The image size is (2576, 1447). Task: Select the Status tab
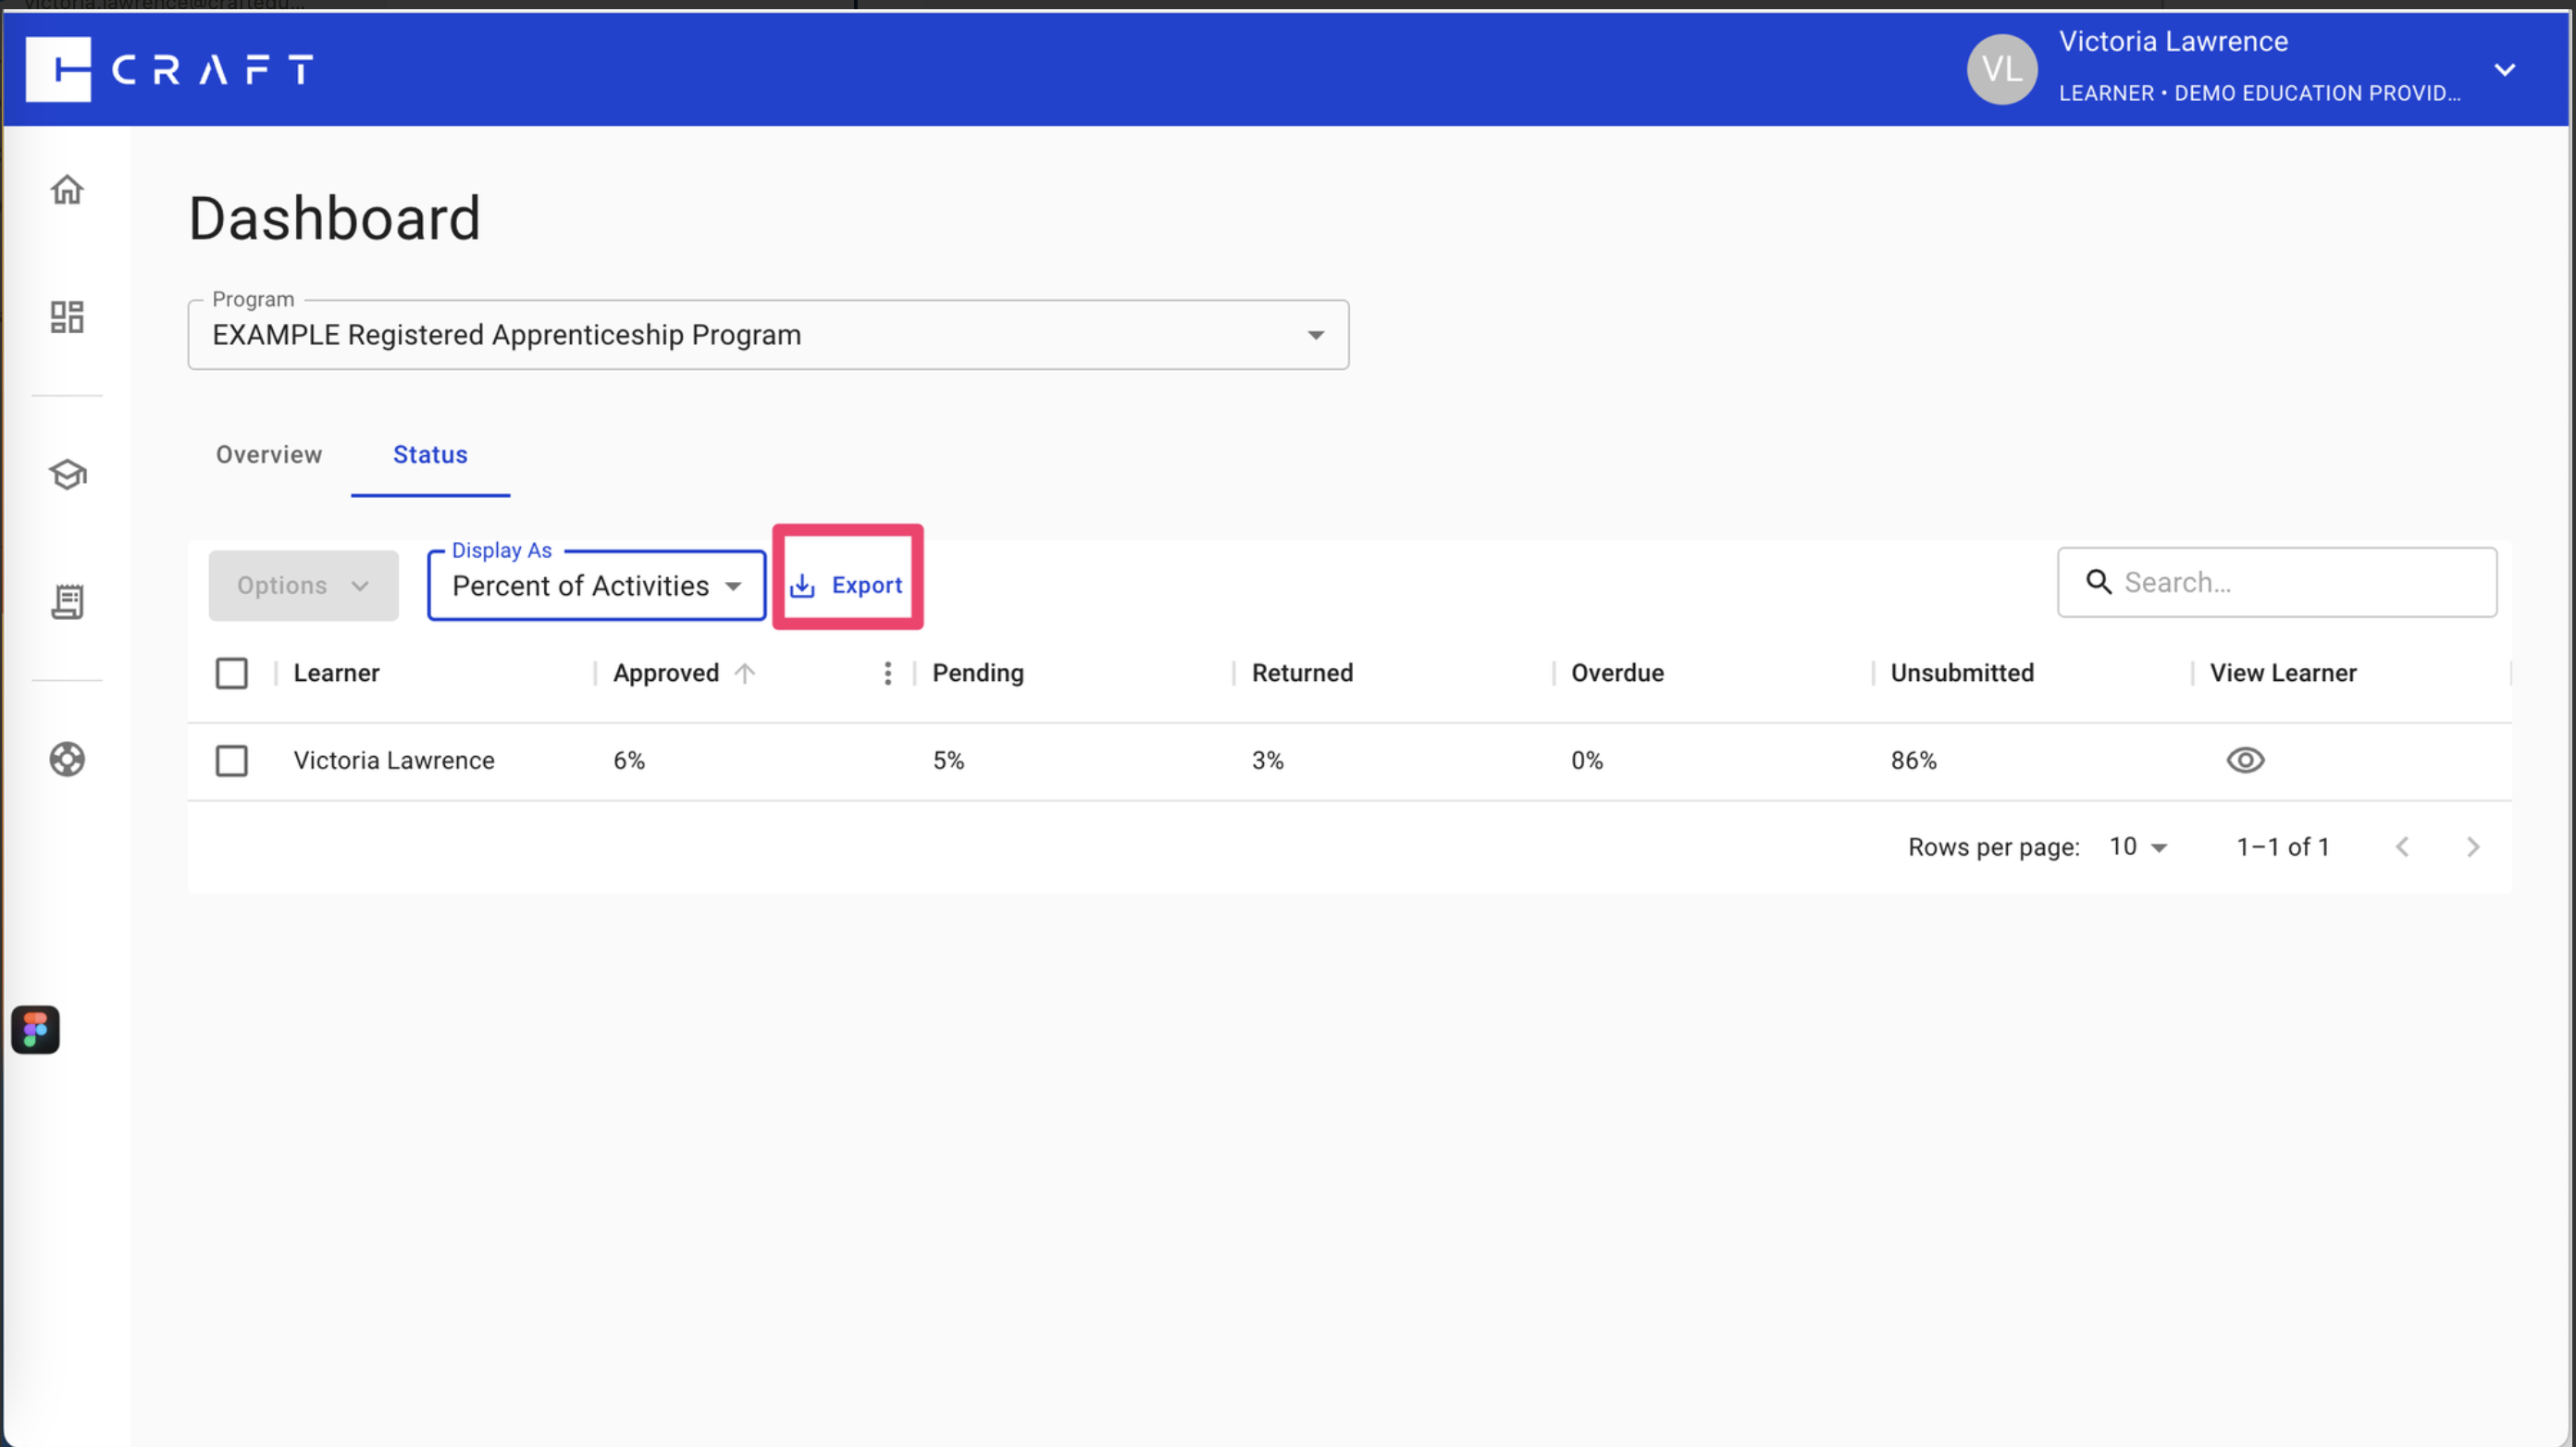click(x=430, y=455)
